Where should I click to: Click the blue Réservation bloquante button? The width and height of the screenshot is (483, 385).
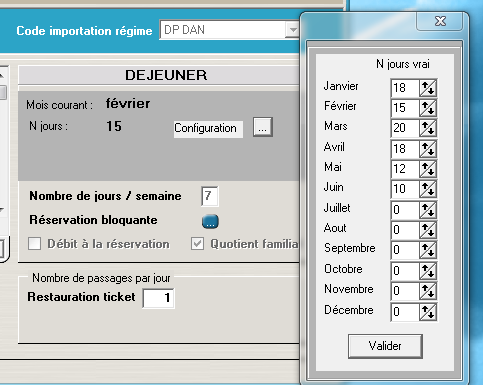[x=210, y=221]
